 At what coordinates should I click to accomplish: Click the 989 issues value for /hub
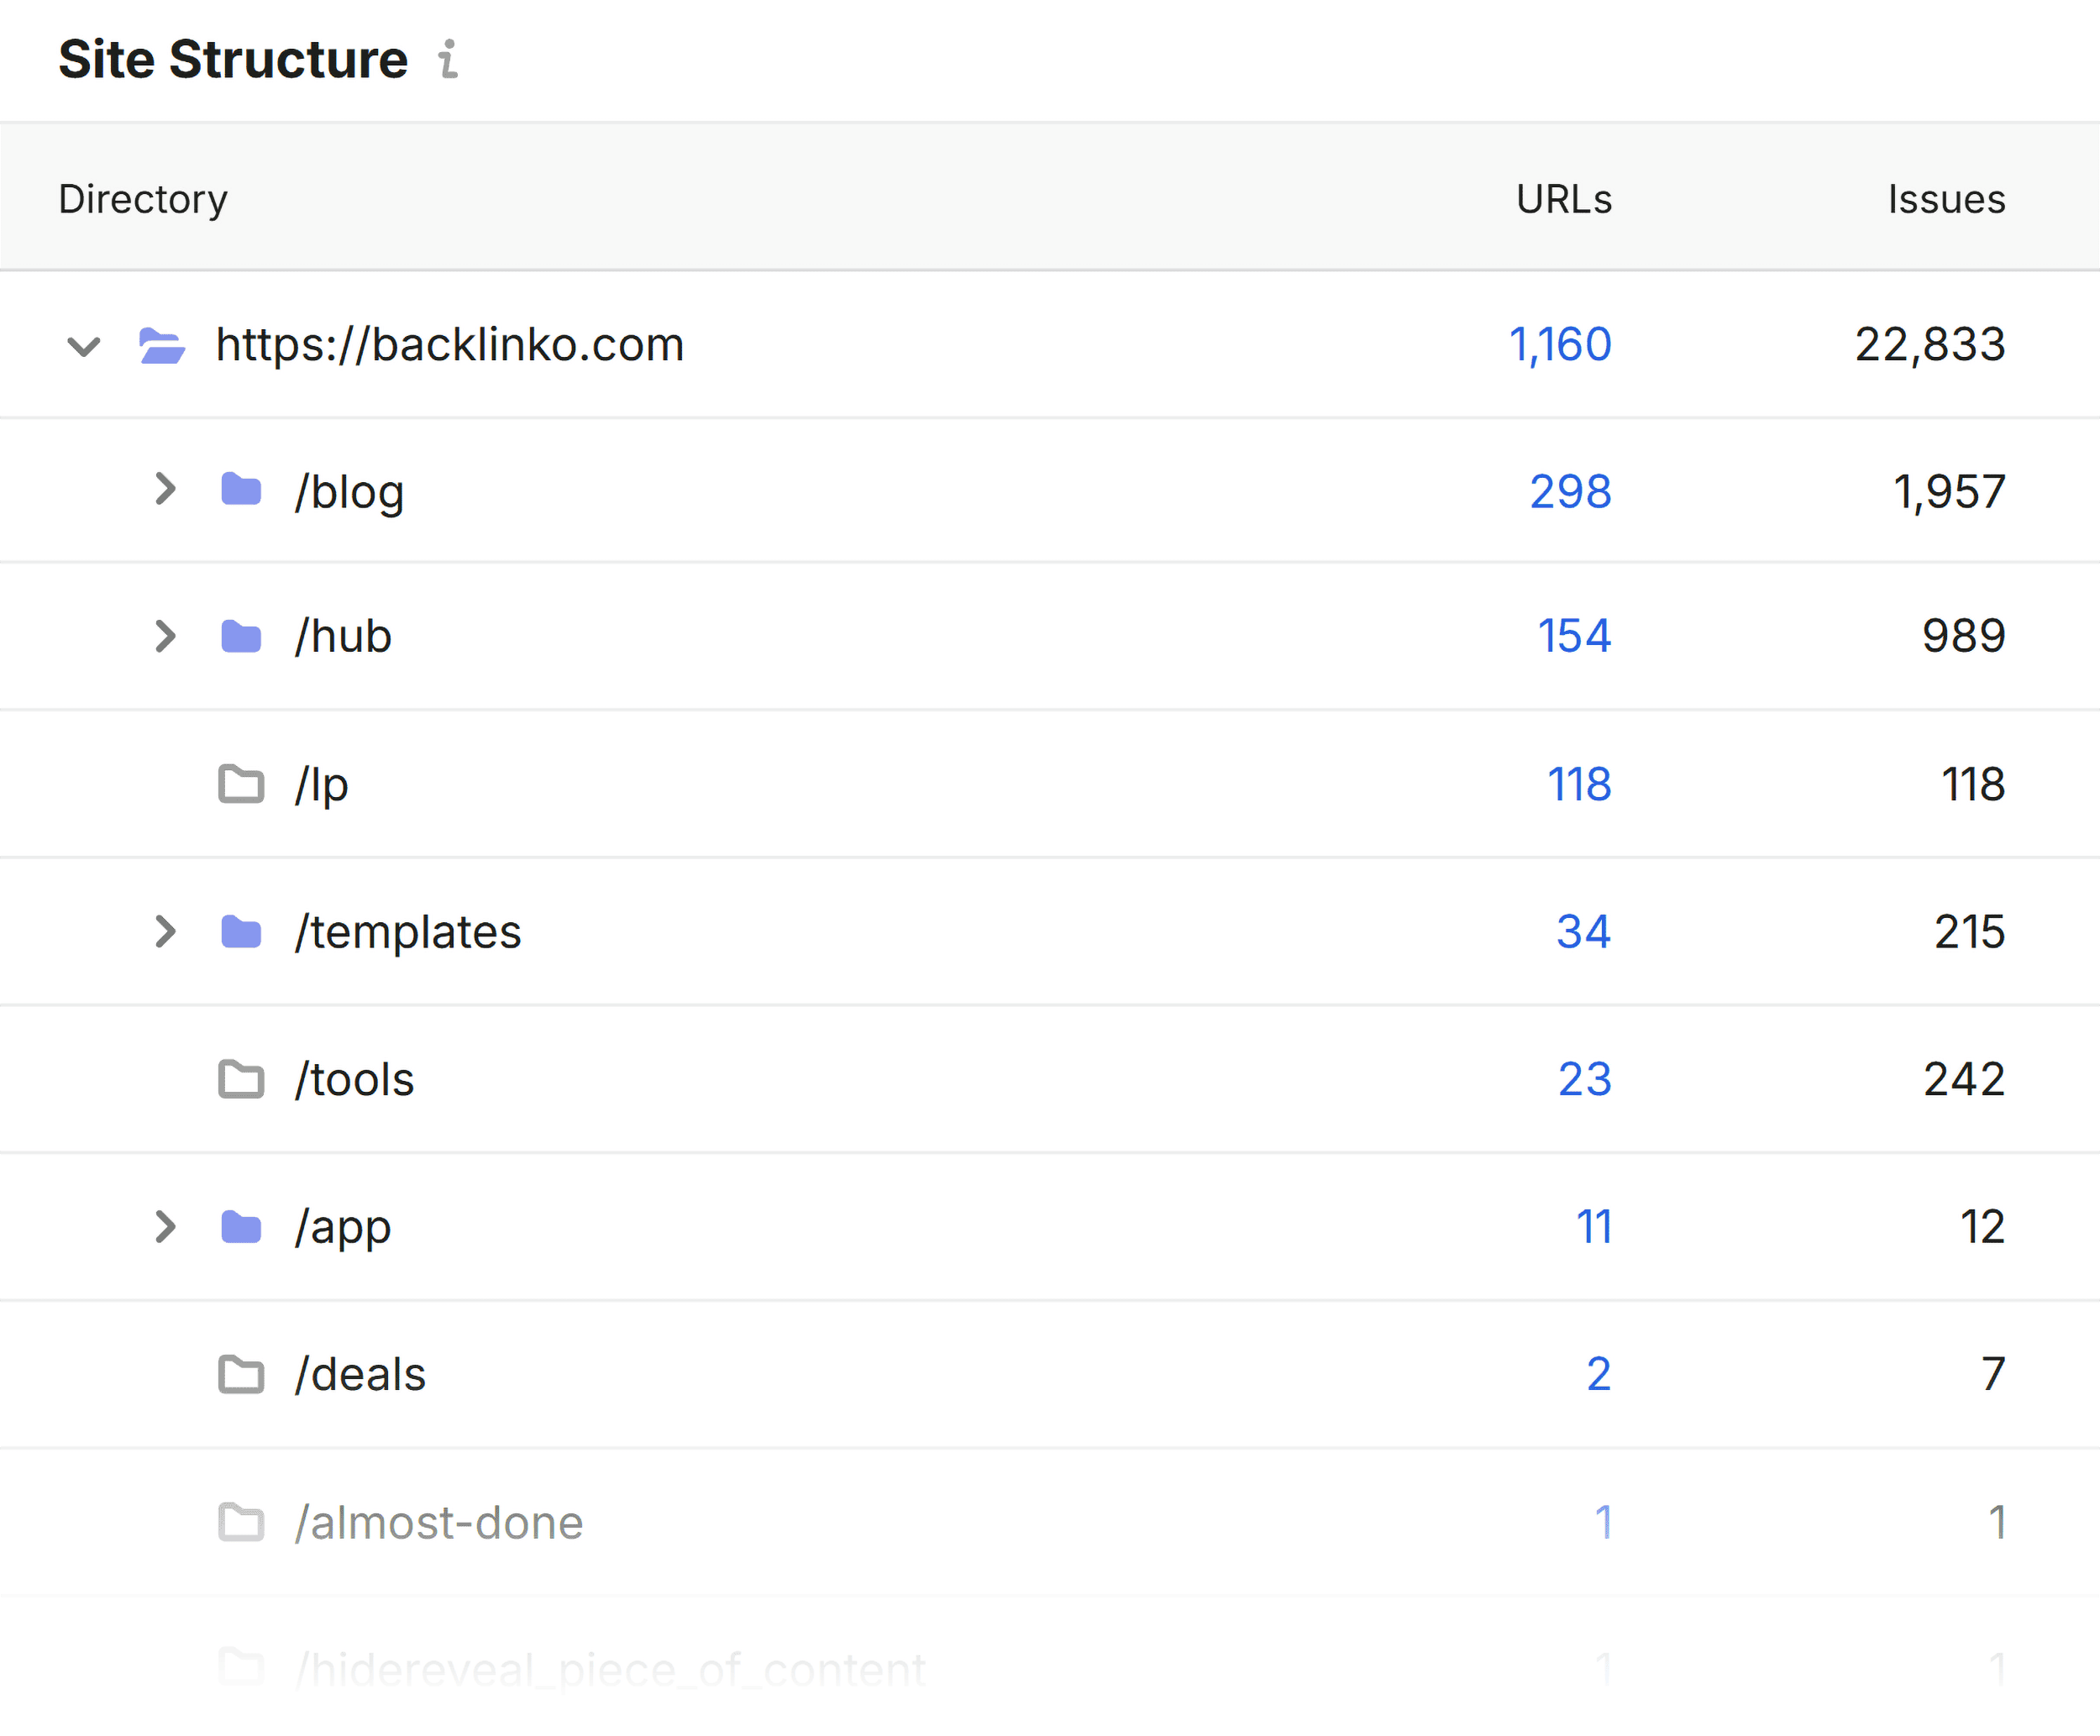(x=1964, y=636)
